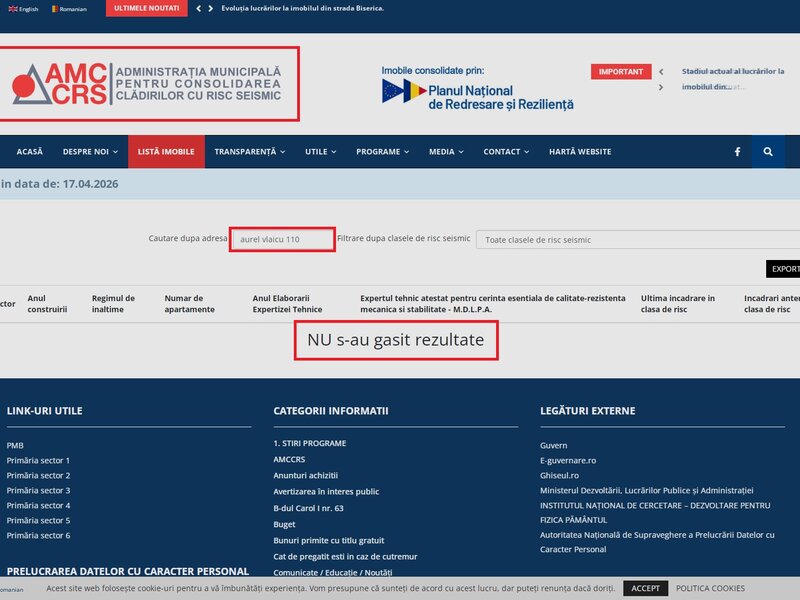Expand the Contact menu
The image size is (800, 600).
506,152
